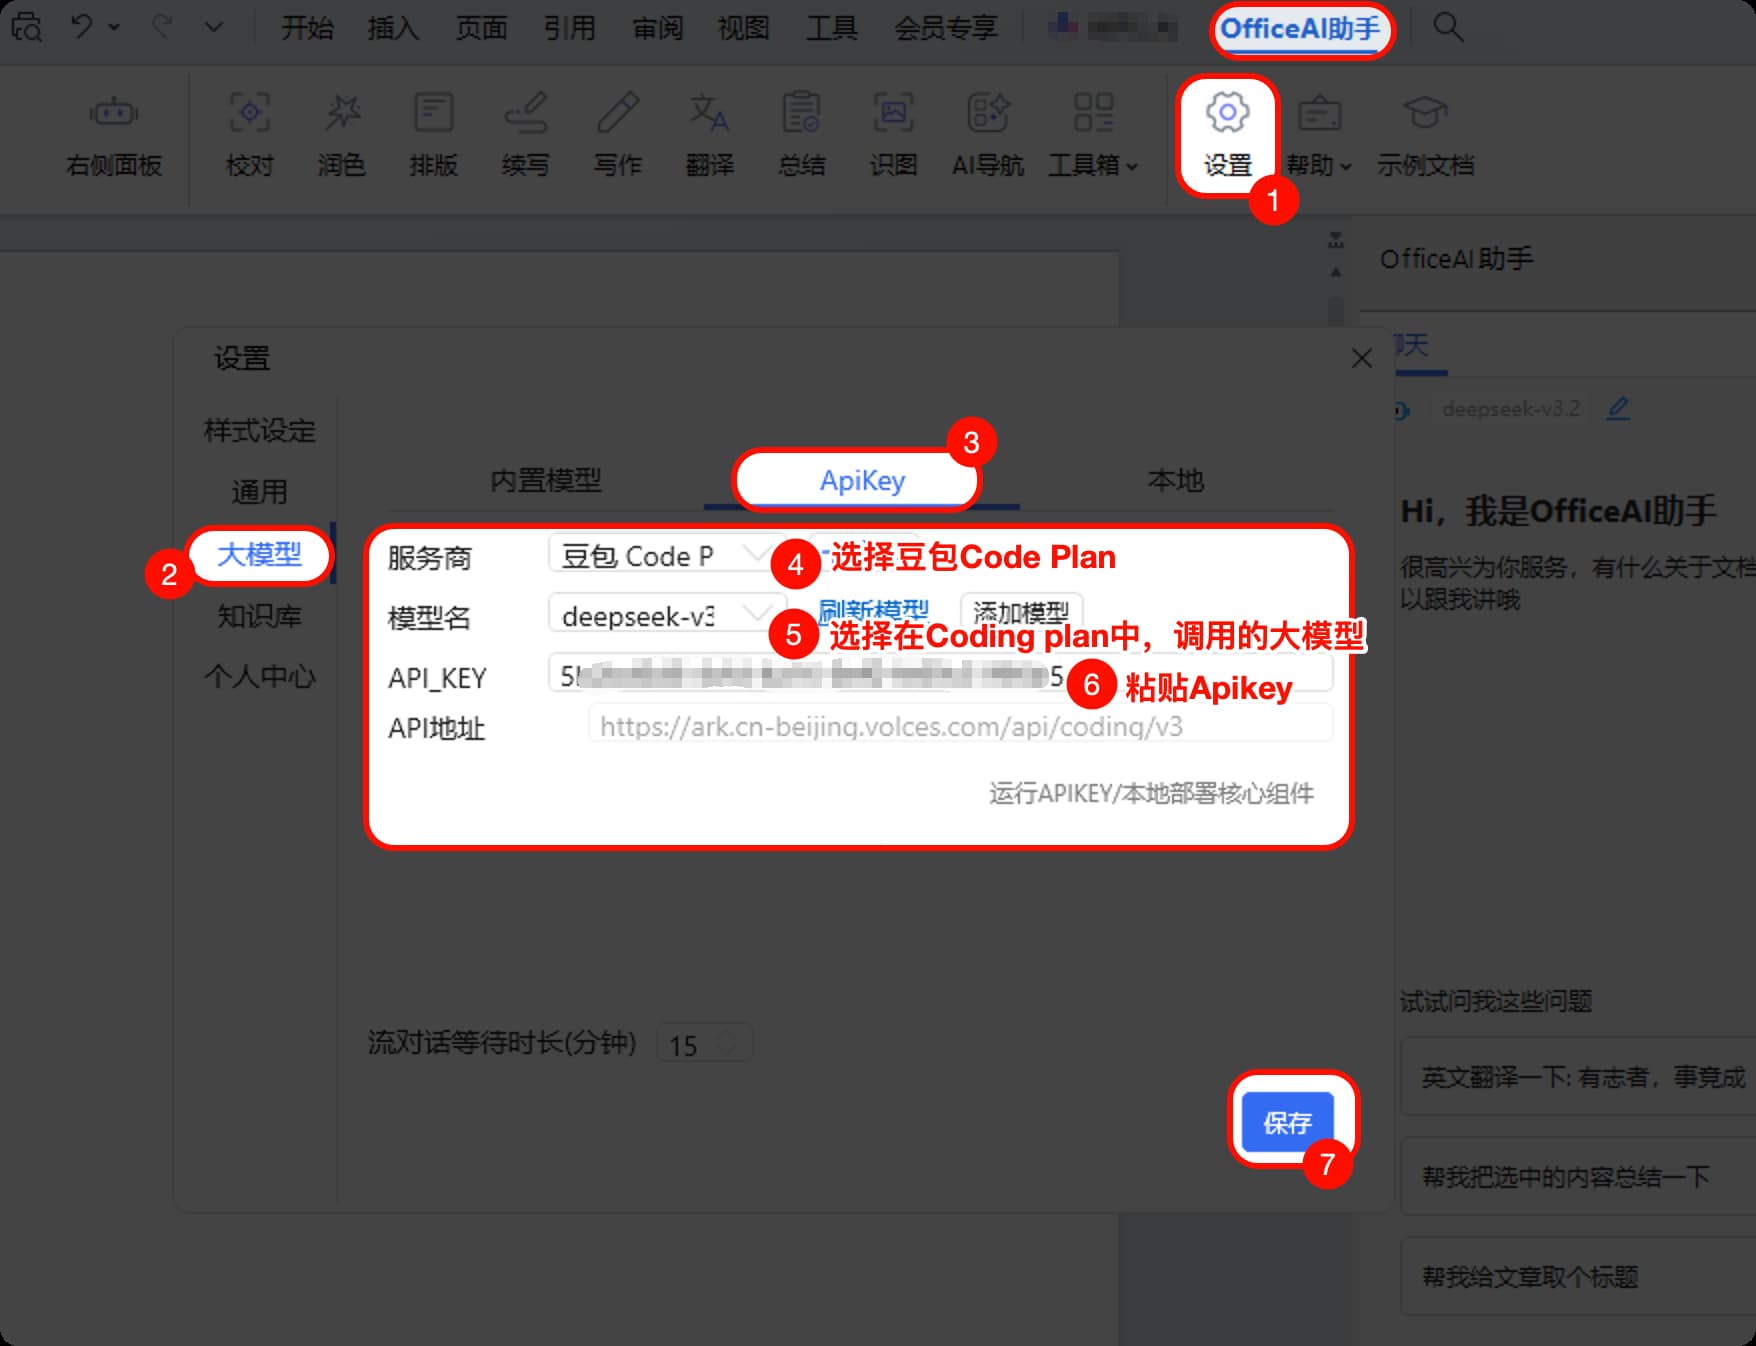Viewport: 1756px width, 1346px height.
Task: Click the 刷新模型 refresh models link
Action: coord(872,610)
